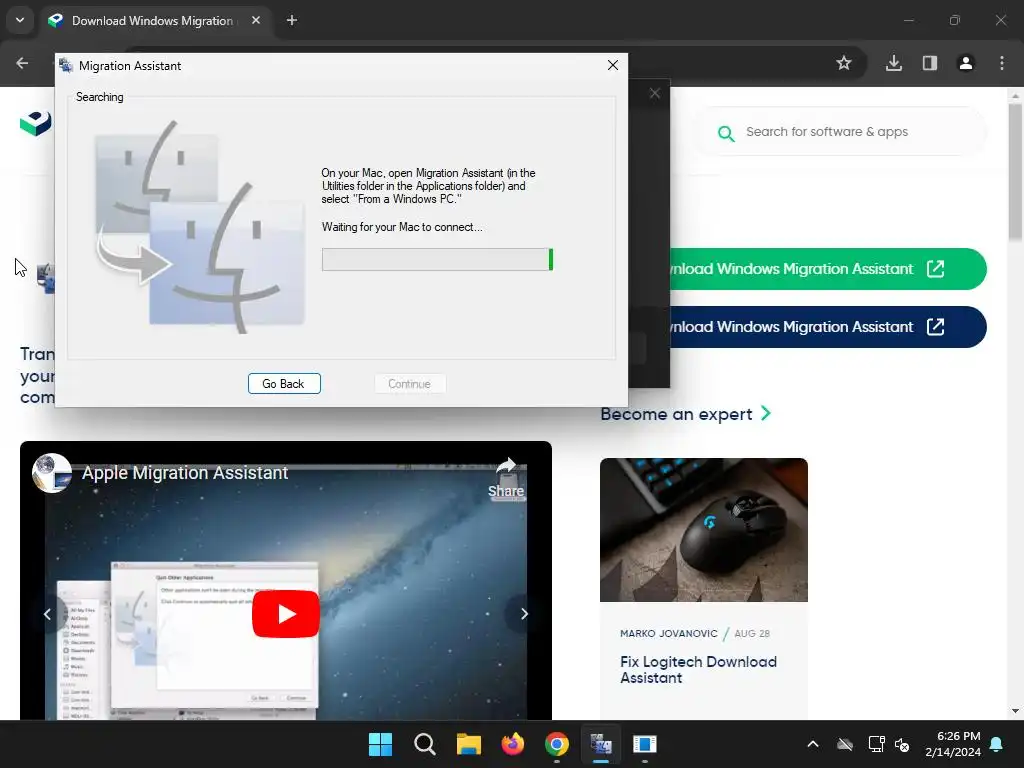Click the chevron next to Become an expert
Screen dimensions: 1024x768
(766, 413)
